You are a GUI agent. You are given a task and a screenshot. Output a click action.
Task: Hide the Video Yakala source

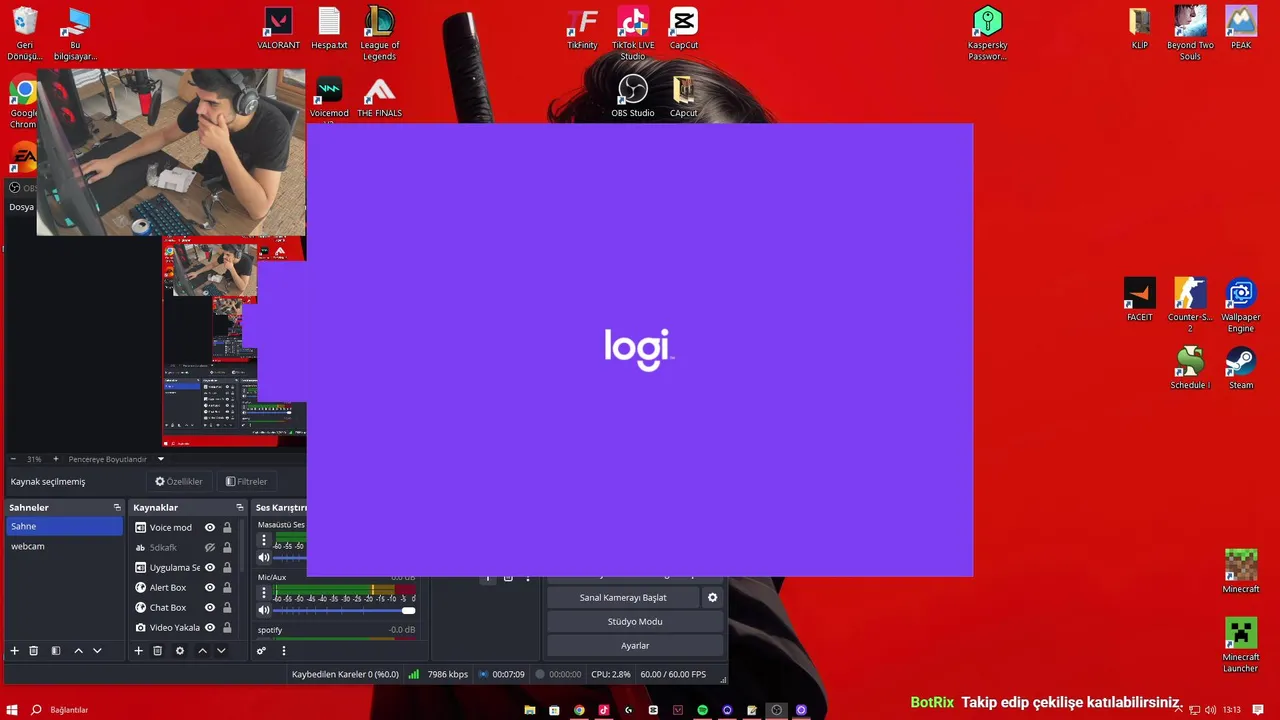[210, 627]
